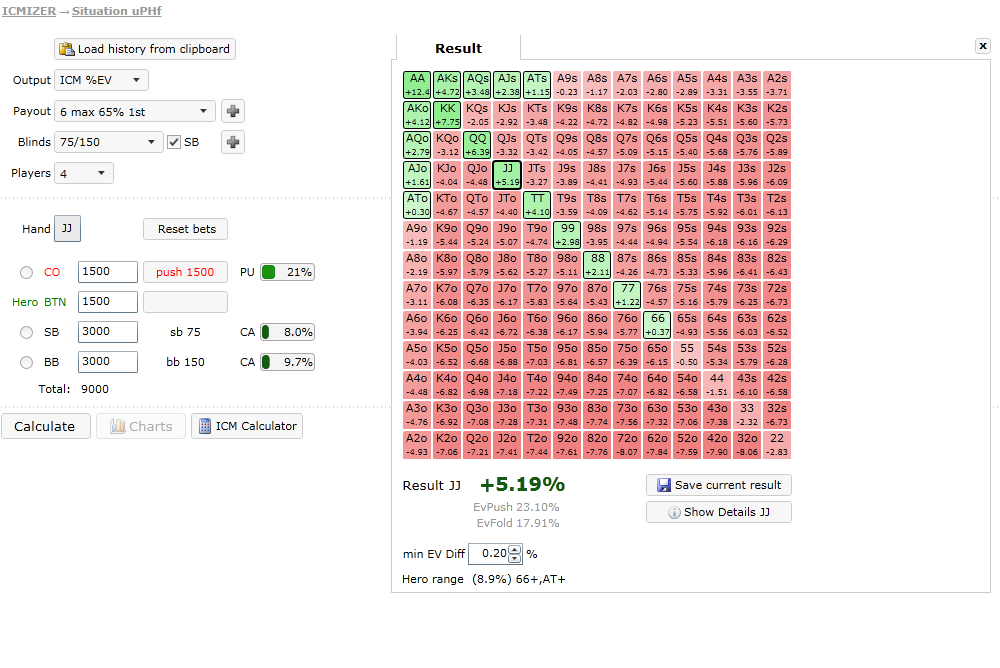Image resolution: width=1000 pixels, height=668 pixels.
Task: Click the Hand JJ selector button
Action: pyautogui.click(x=67, y=229)
